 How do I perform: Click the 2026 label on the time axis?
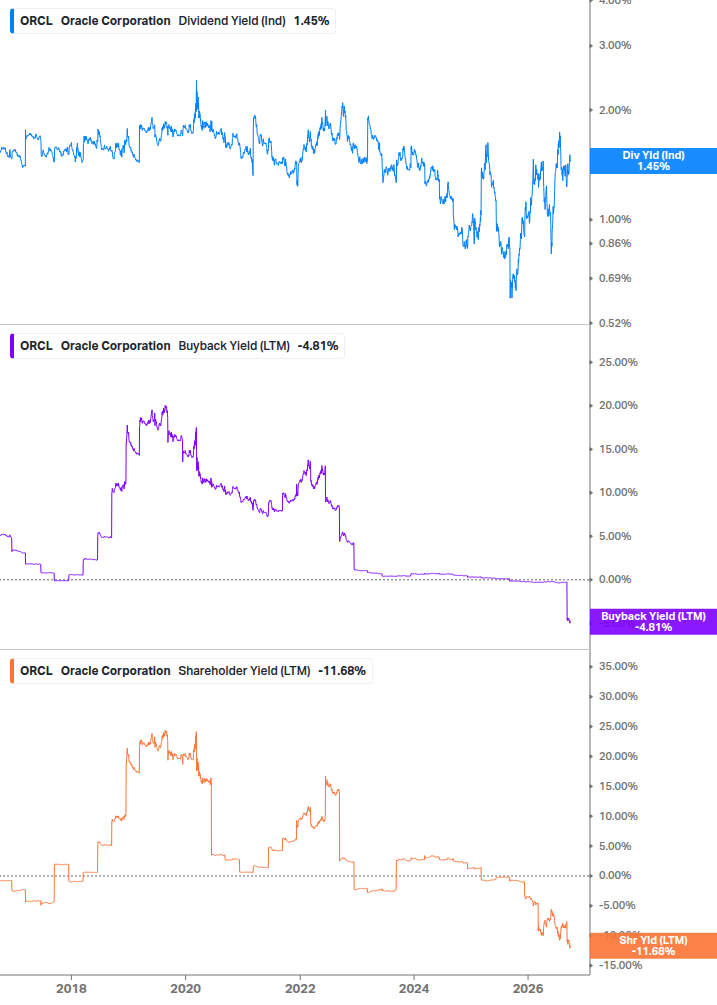[x=528, y=988]
